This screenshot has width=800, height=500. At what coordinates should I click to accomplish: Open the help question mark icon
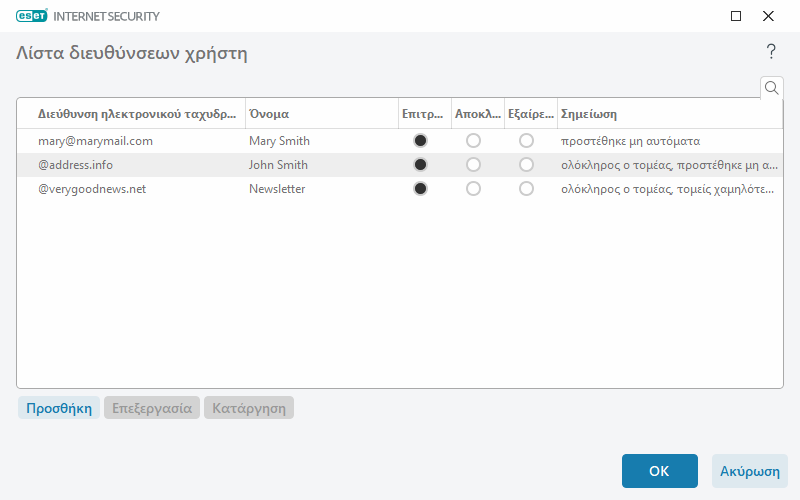click(771, 52)
